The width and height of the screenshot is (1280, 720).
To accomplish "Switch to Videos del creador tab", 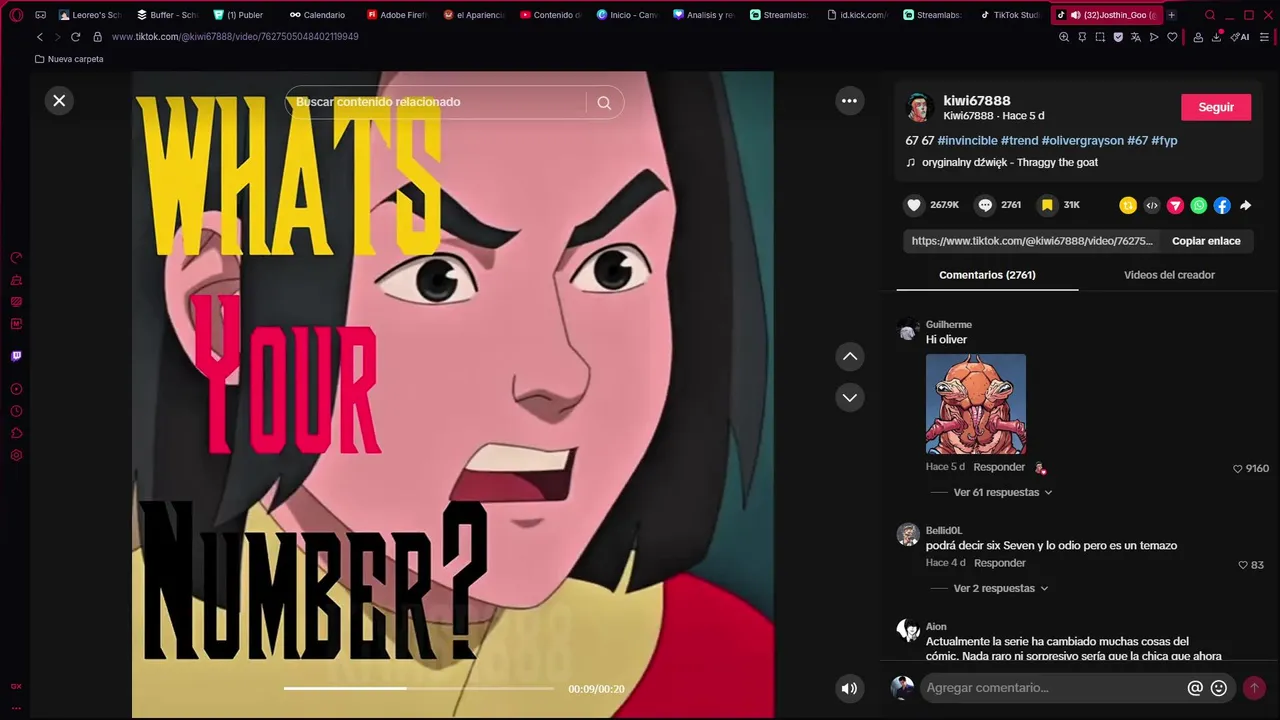I will point(1169,275).
